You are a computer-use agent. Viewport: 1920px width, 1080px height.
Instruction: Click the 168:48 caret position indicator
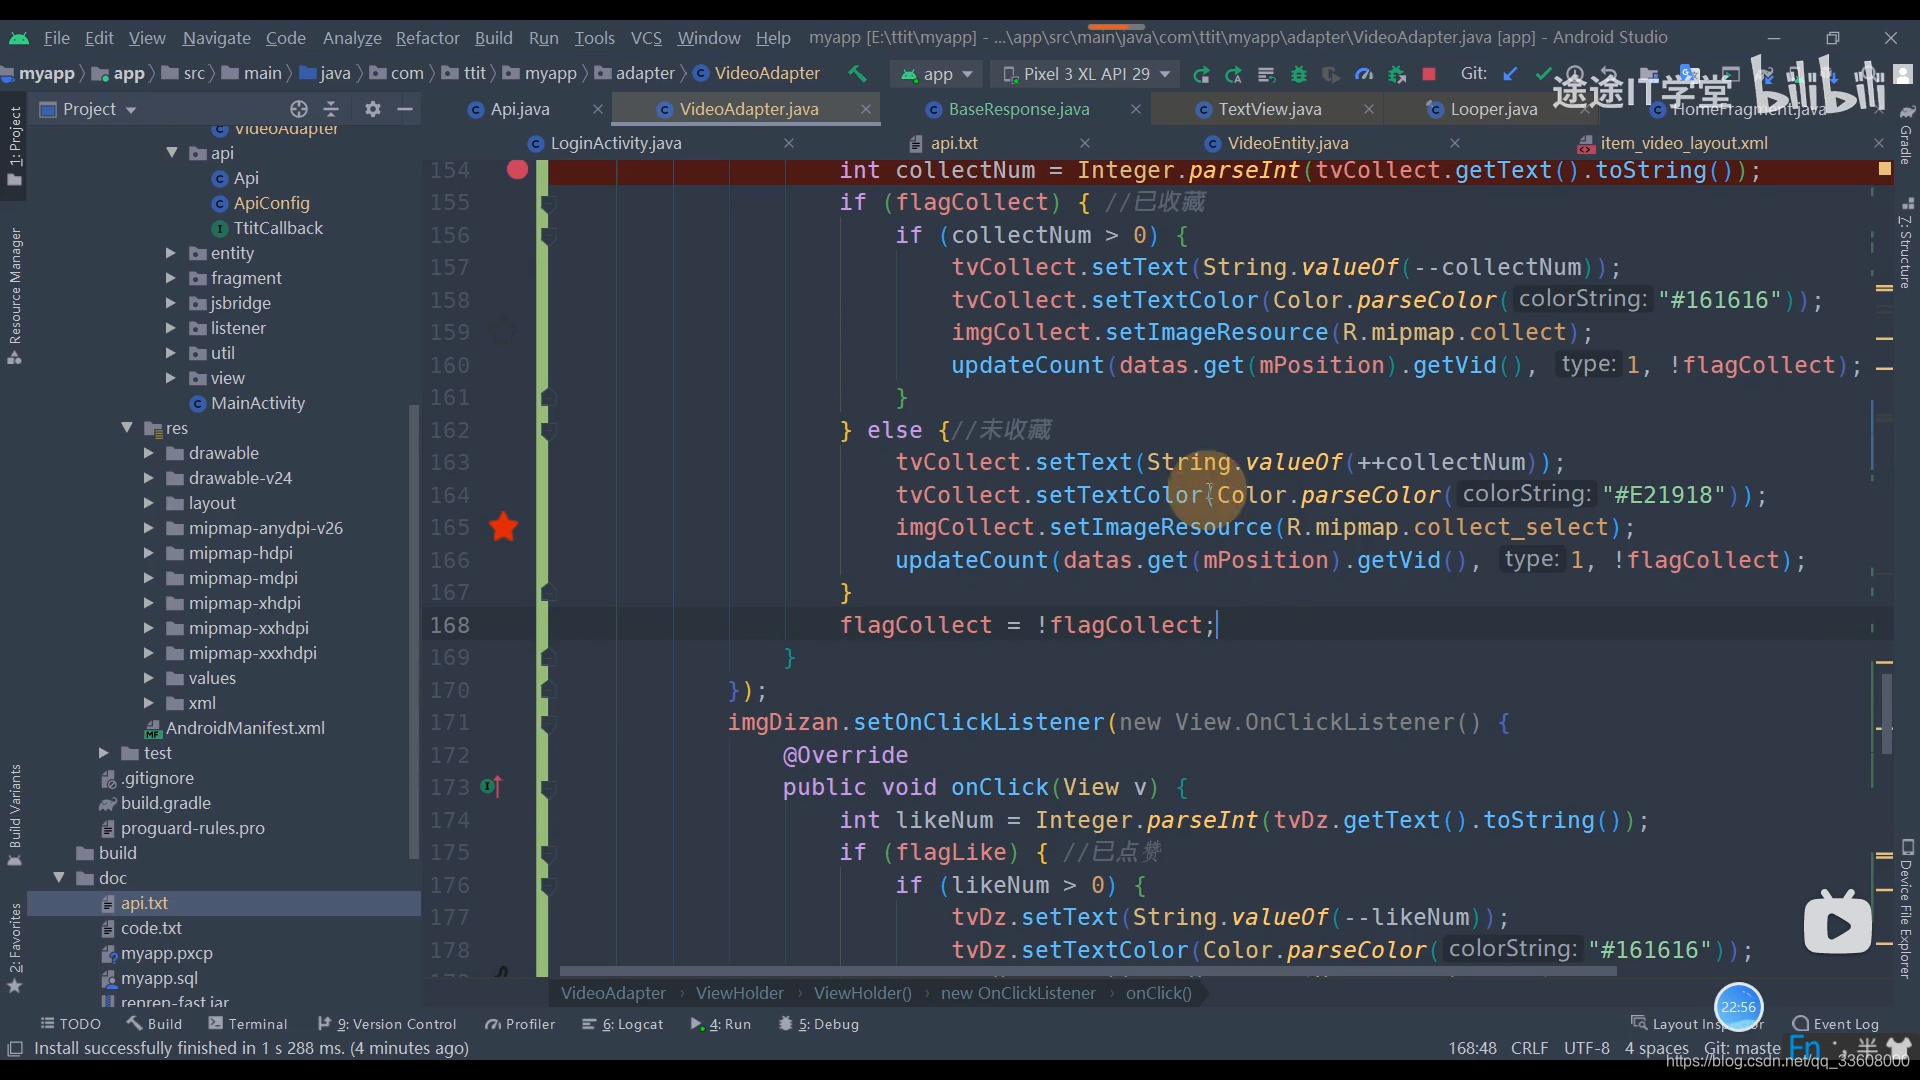tap(1472, 1048)
